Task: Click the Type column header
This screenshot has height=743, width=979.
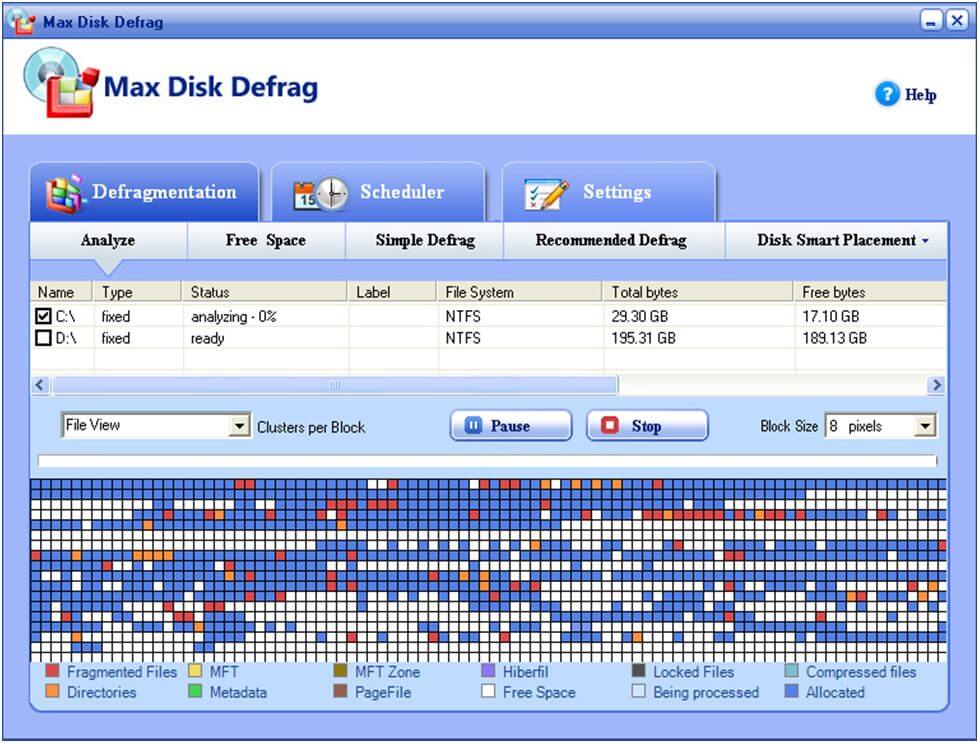Action: [x=137, y=292]
